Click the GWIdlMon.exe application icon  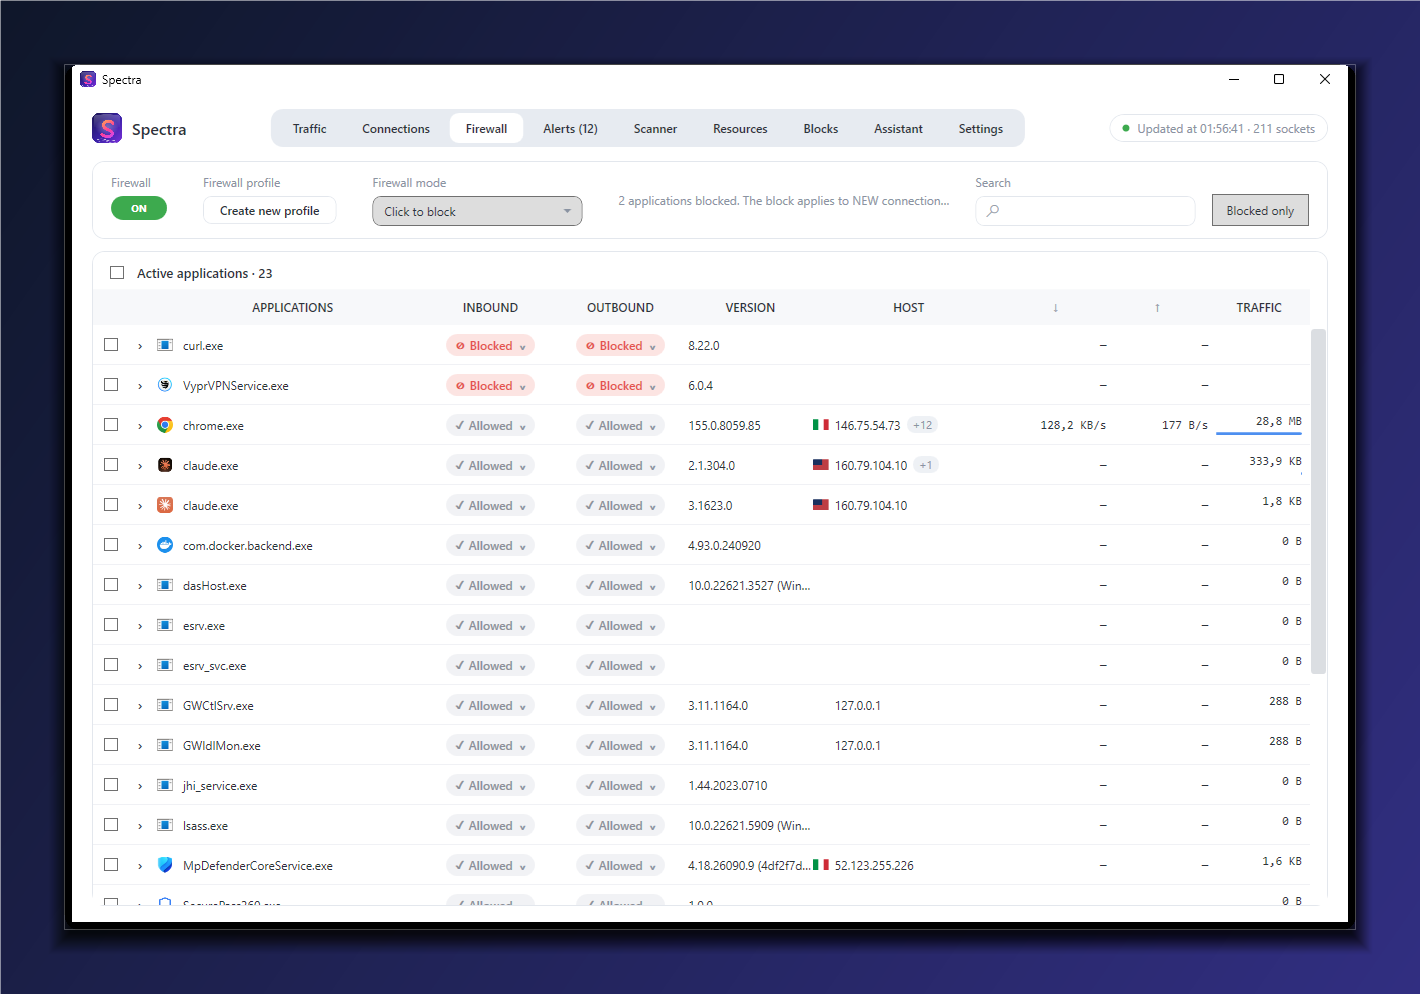point(165,745)
